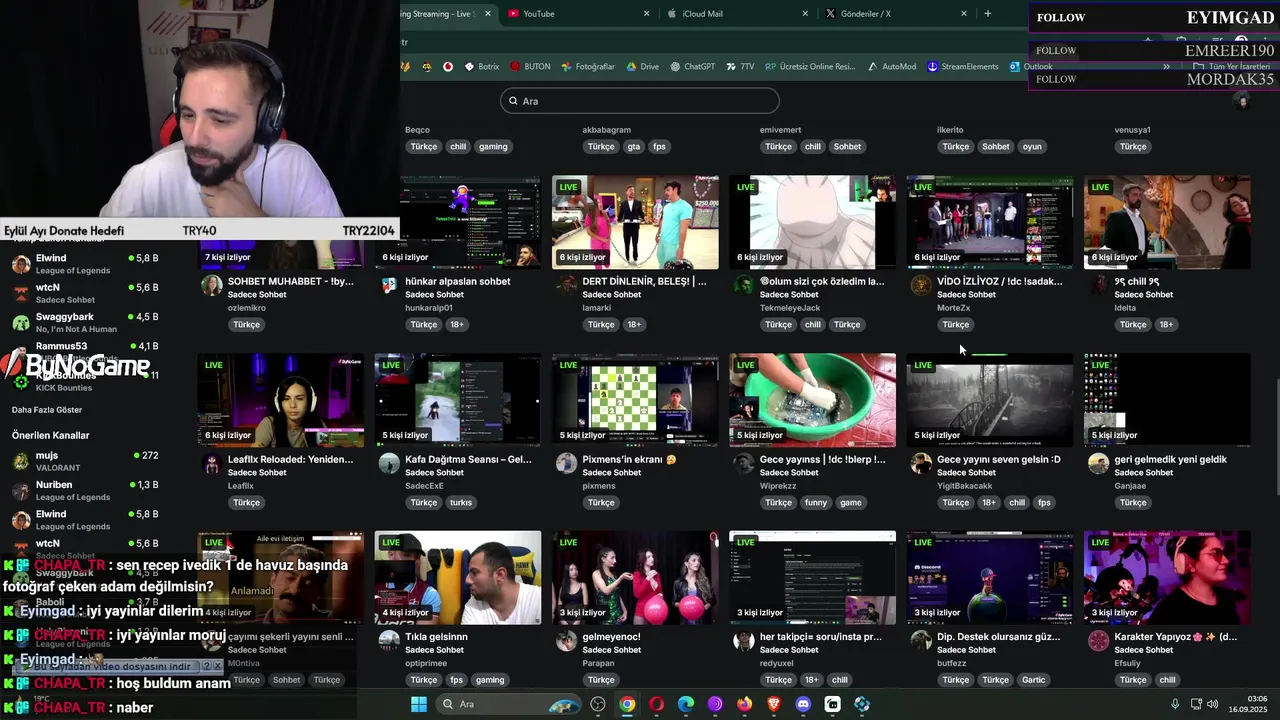Screen dimensions: 1280x720
Task: Open Tıkla gelsinnn stream title
Action: tap(436, 637)
